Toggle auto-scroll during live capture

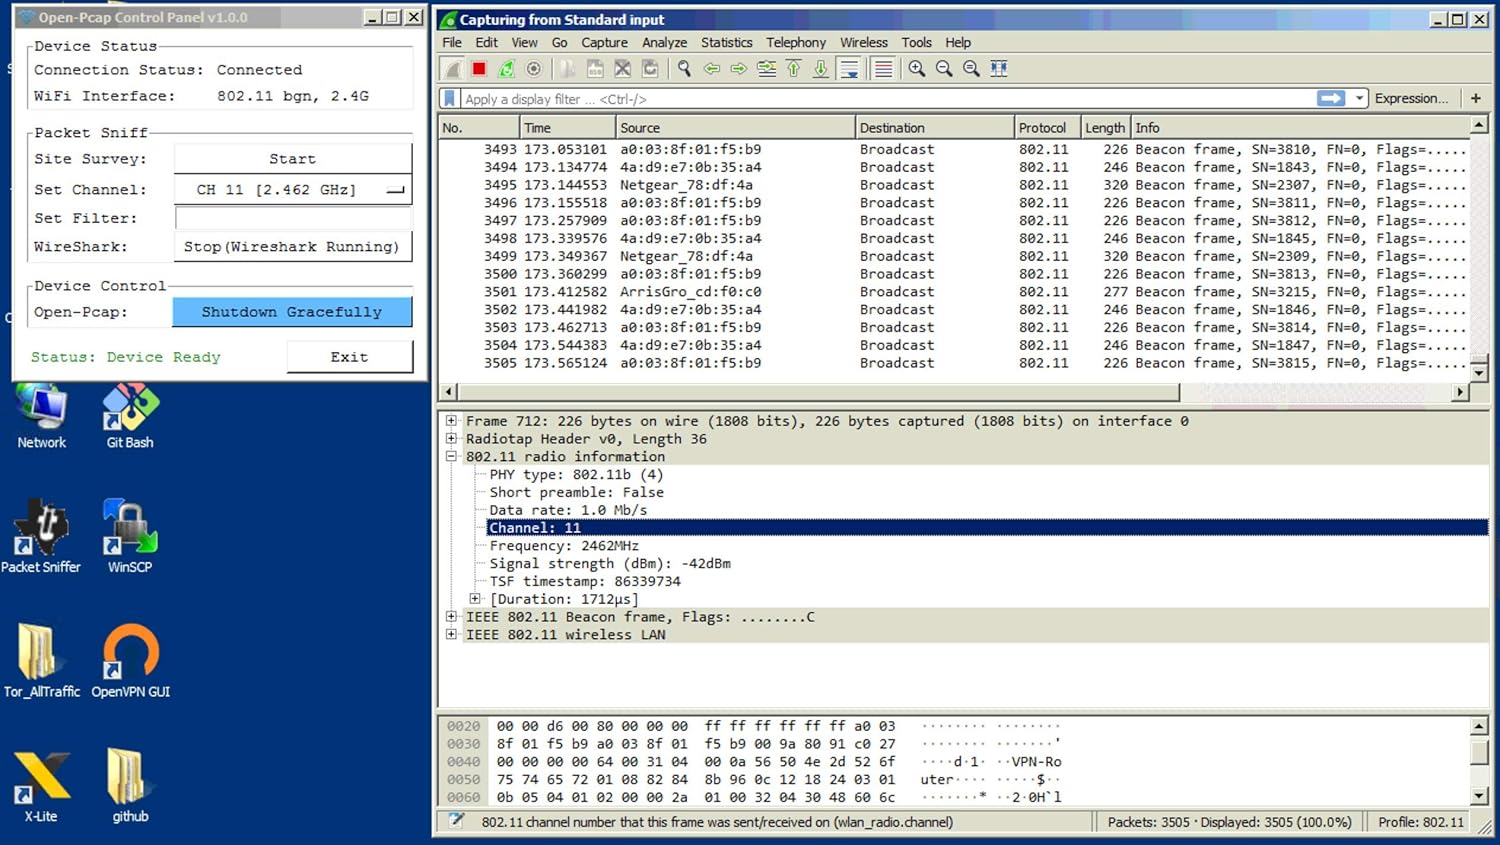tap(849, 69)
